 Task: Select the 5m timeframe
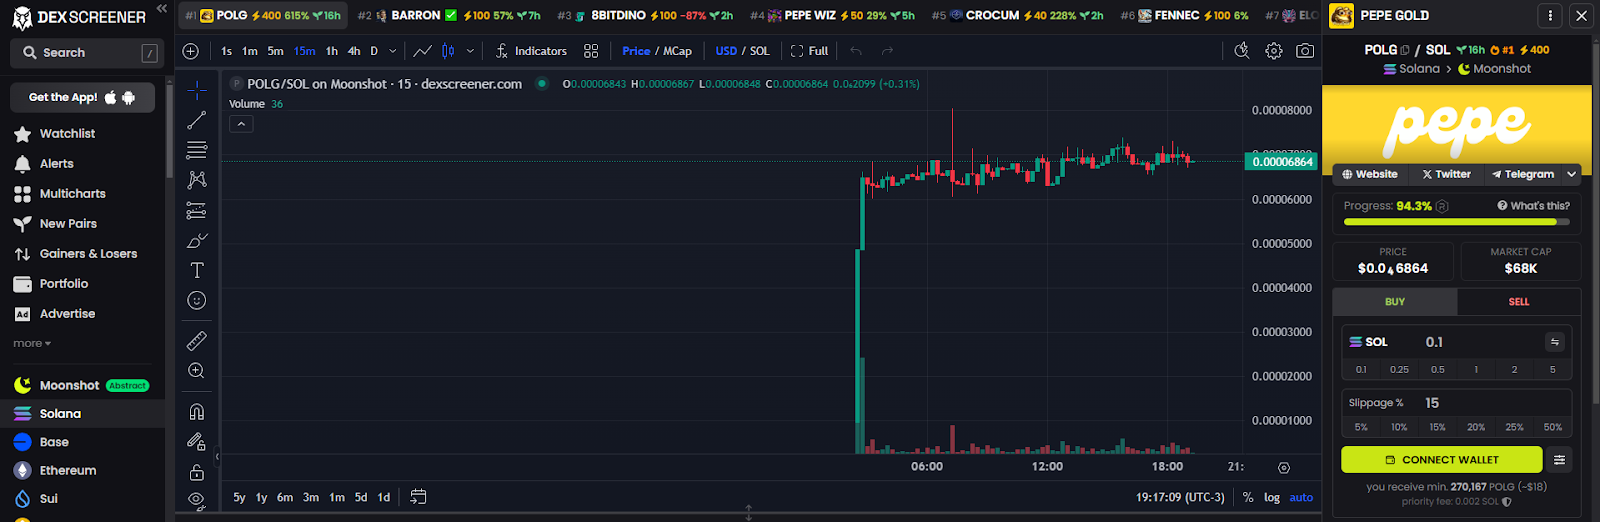275,51
